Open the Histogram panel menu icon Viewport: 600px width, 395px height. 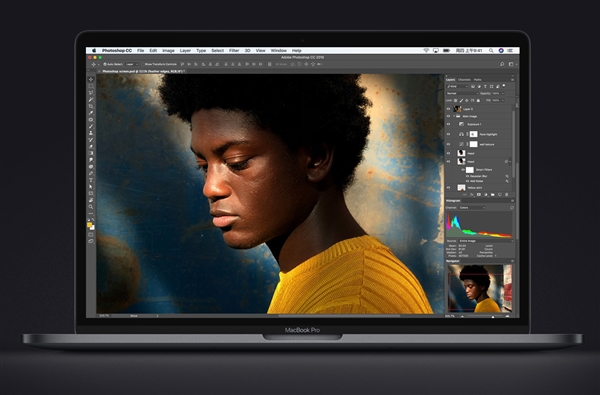coord(512,201)
